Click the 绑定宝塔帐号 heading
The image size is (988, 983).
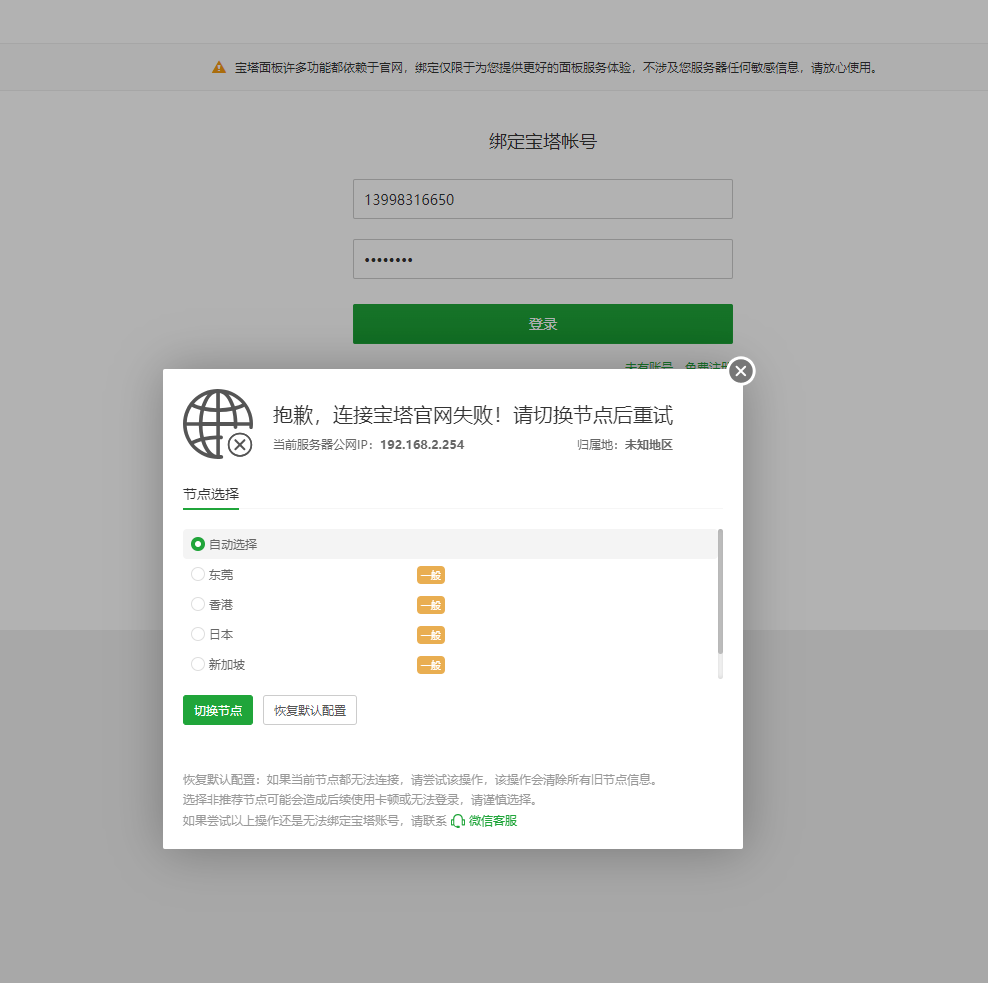[543, 142]
